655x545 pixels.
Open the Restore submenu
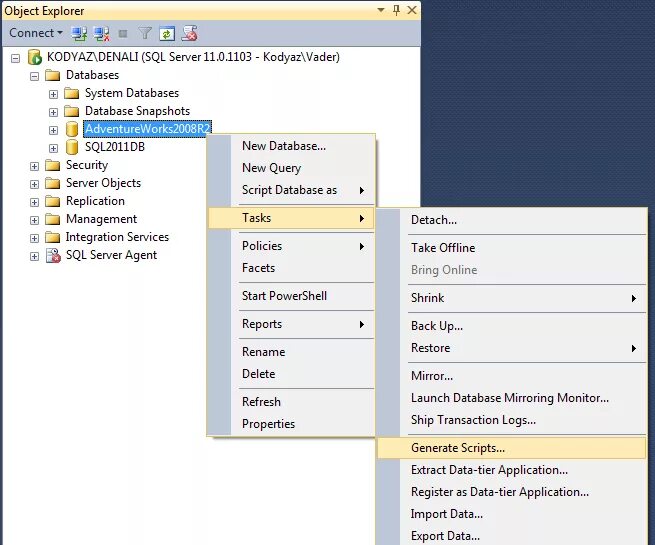512,348
